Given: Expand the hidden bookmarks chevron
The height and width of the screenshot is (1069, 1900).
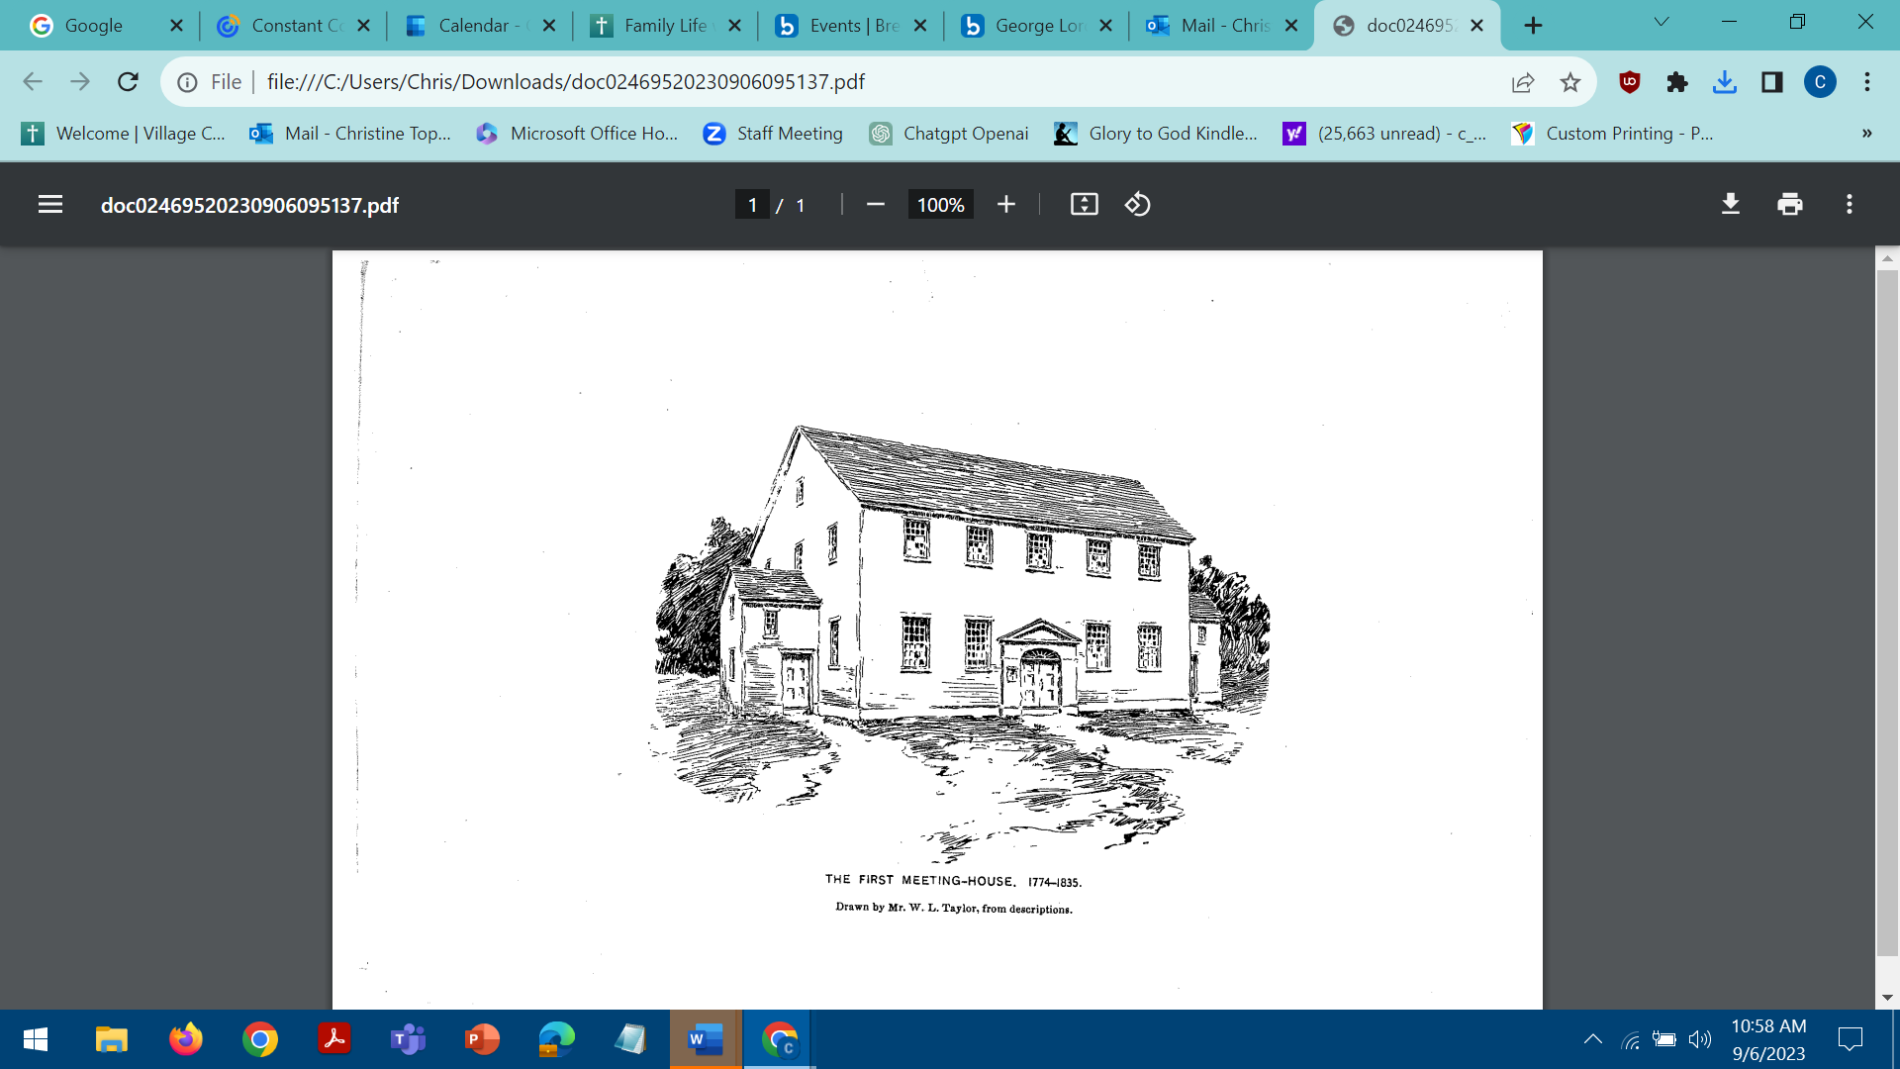Looking at the screenshot, I should click(x=1866, y=133).
